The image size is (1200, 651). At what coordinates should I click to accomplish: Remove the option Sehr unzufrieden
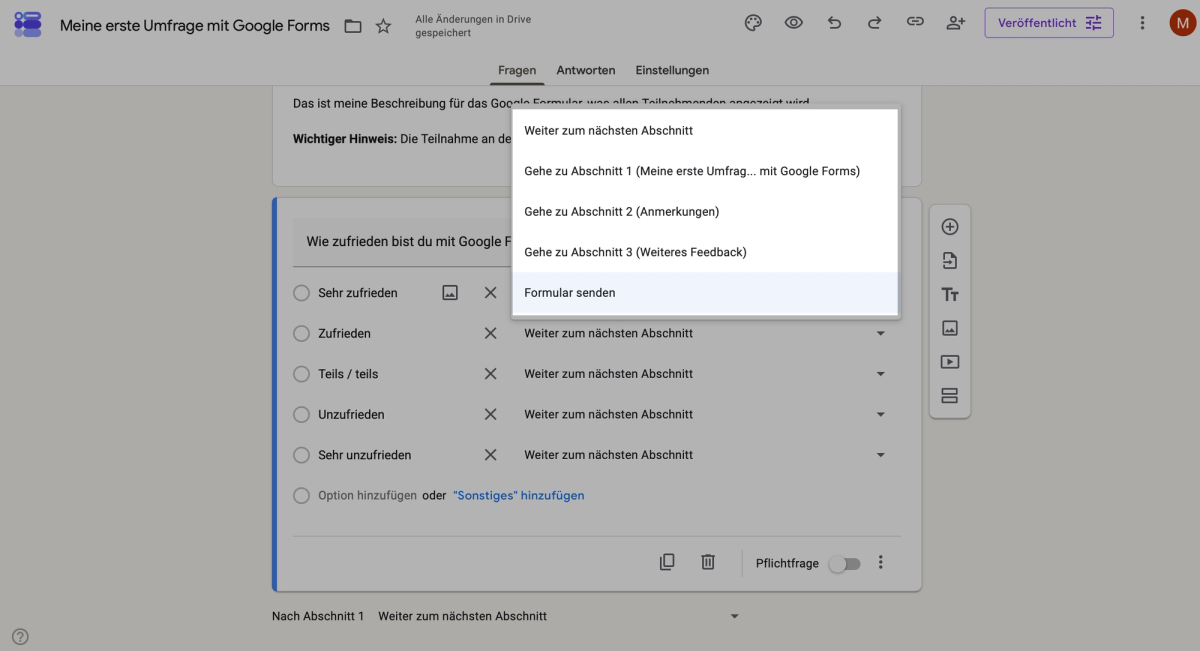(x=490, y=455)
